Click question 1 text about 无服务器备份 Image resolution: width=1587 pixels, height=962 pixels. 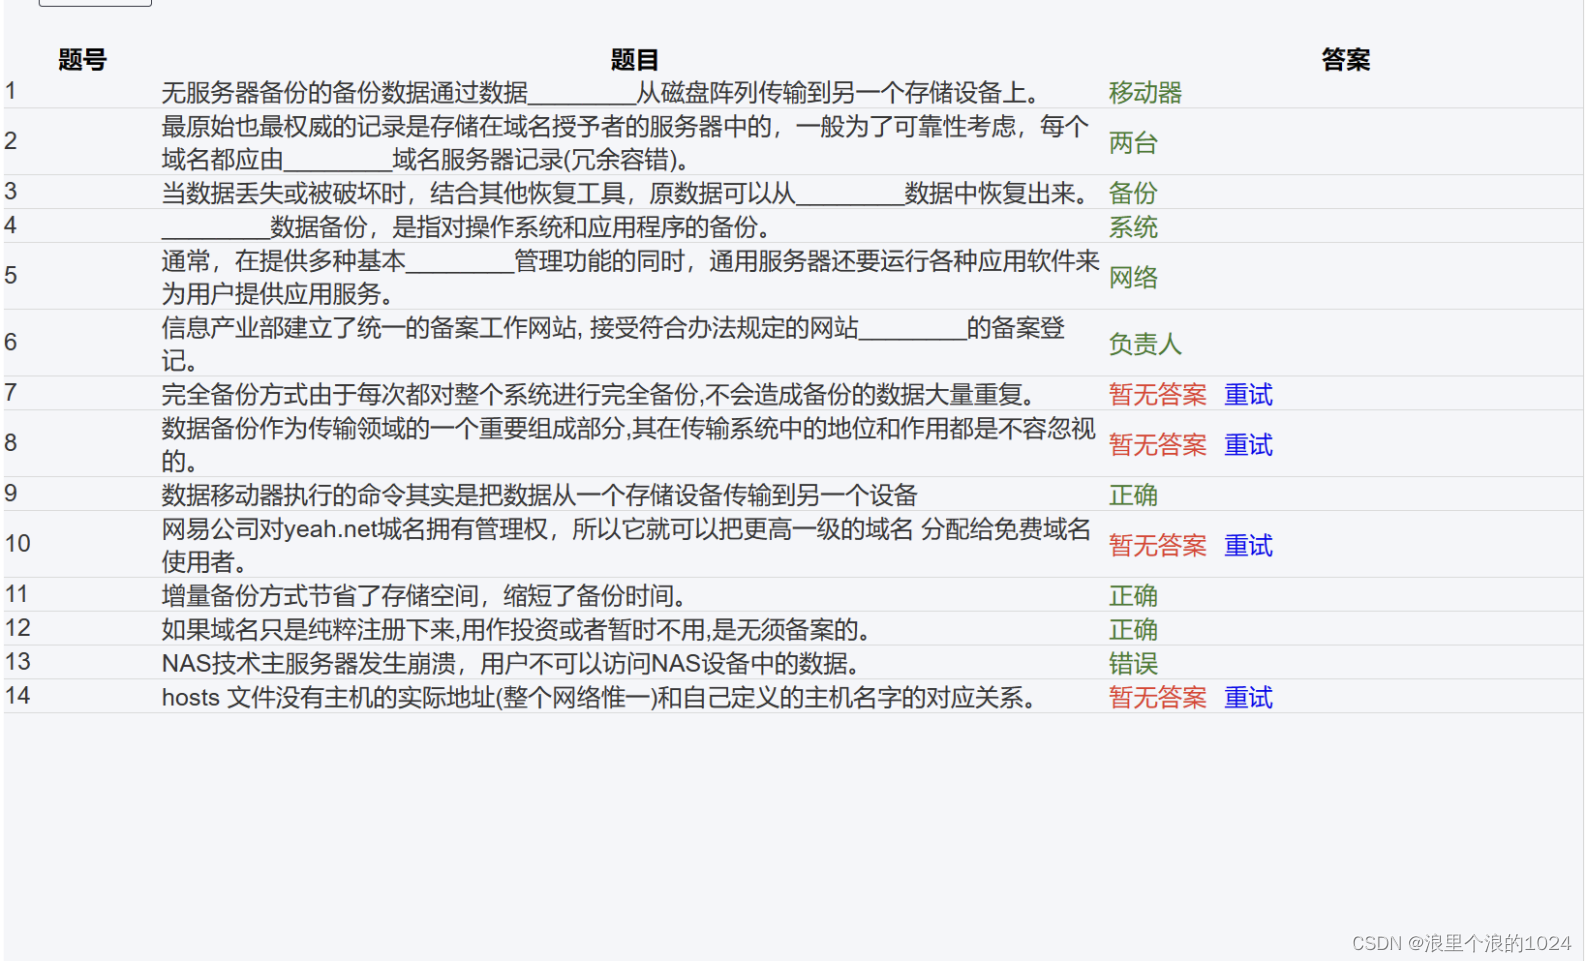(x=604, y=93)
